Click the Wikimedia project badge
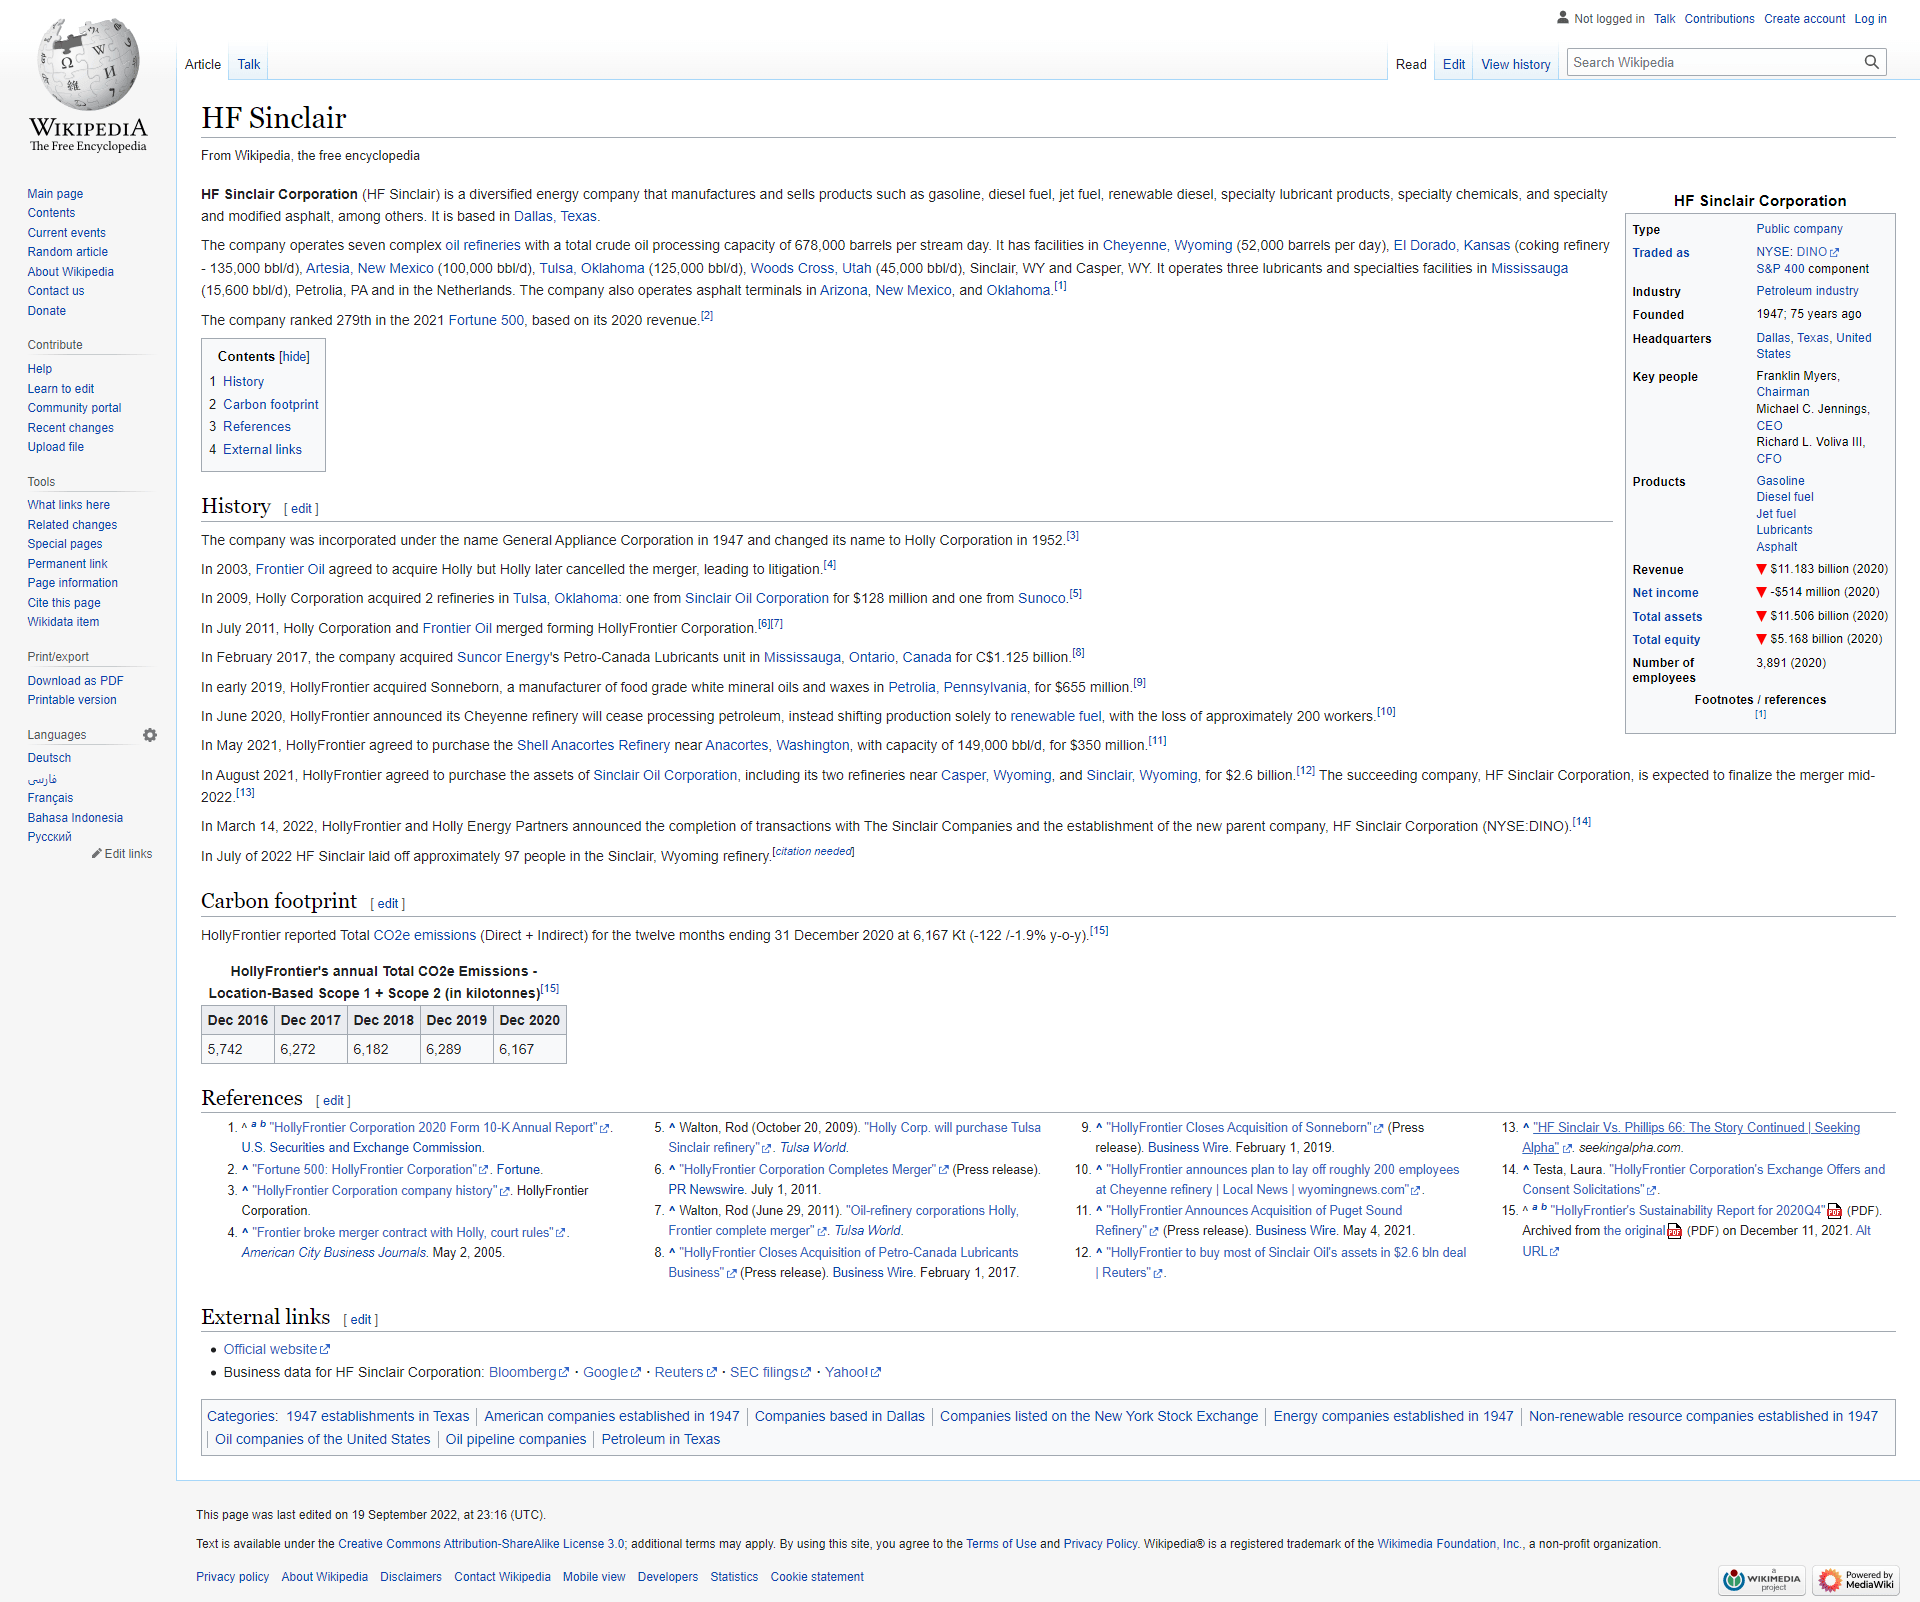The height and width of the screenshot is (1602, 1920). [1761, 1580]
